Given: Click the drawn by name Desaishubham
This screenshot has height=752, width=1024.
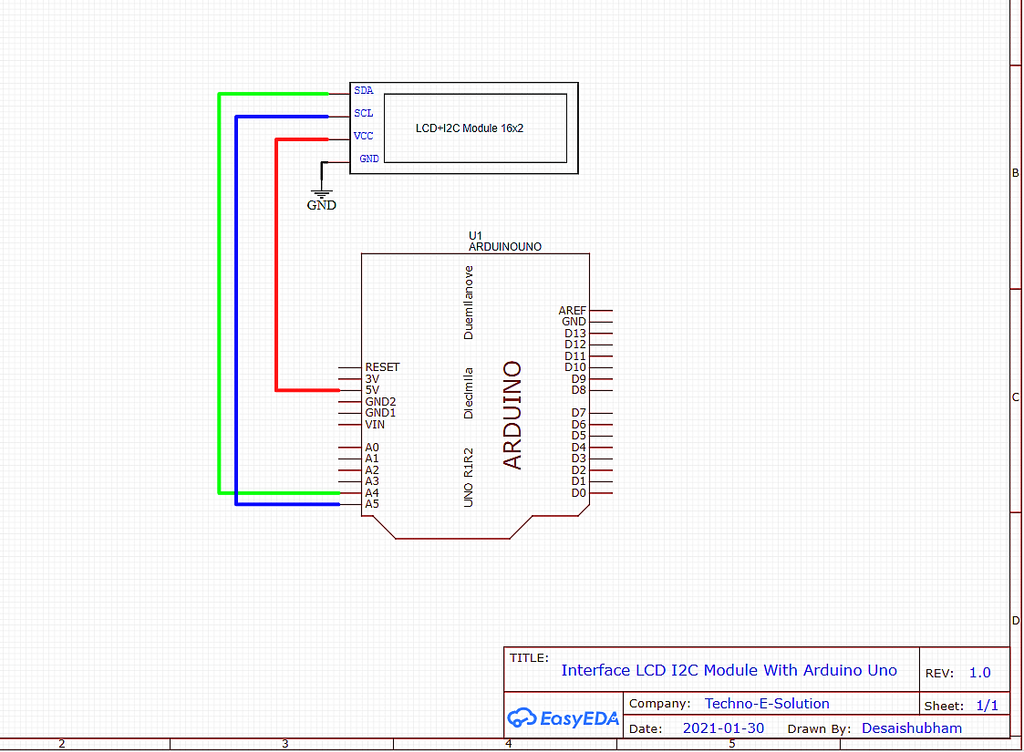Looking at the screenshot, I should click(x=912, y=728).
